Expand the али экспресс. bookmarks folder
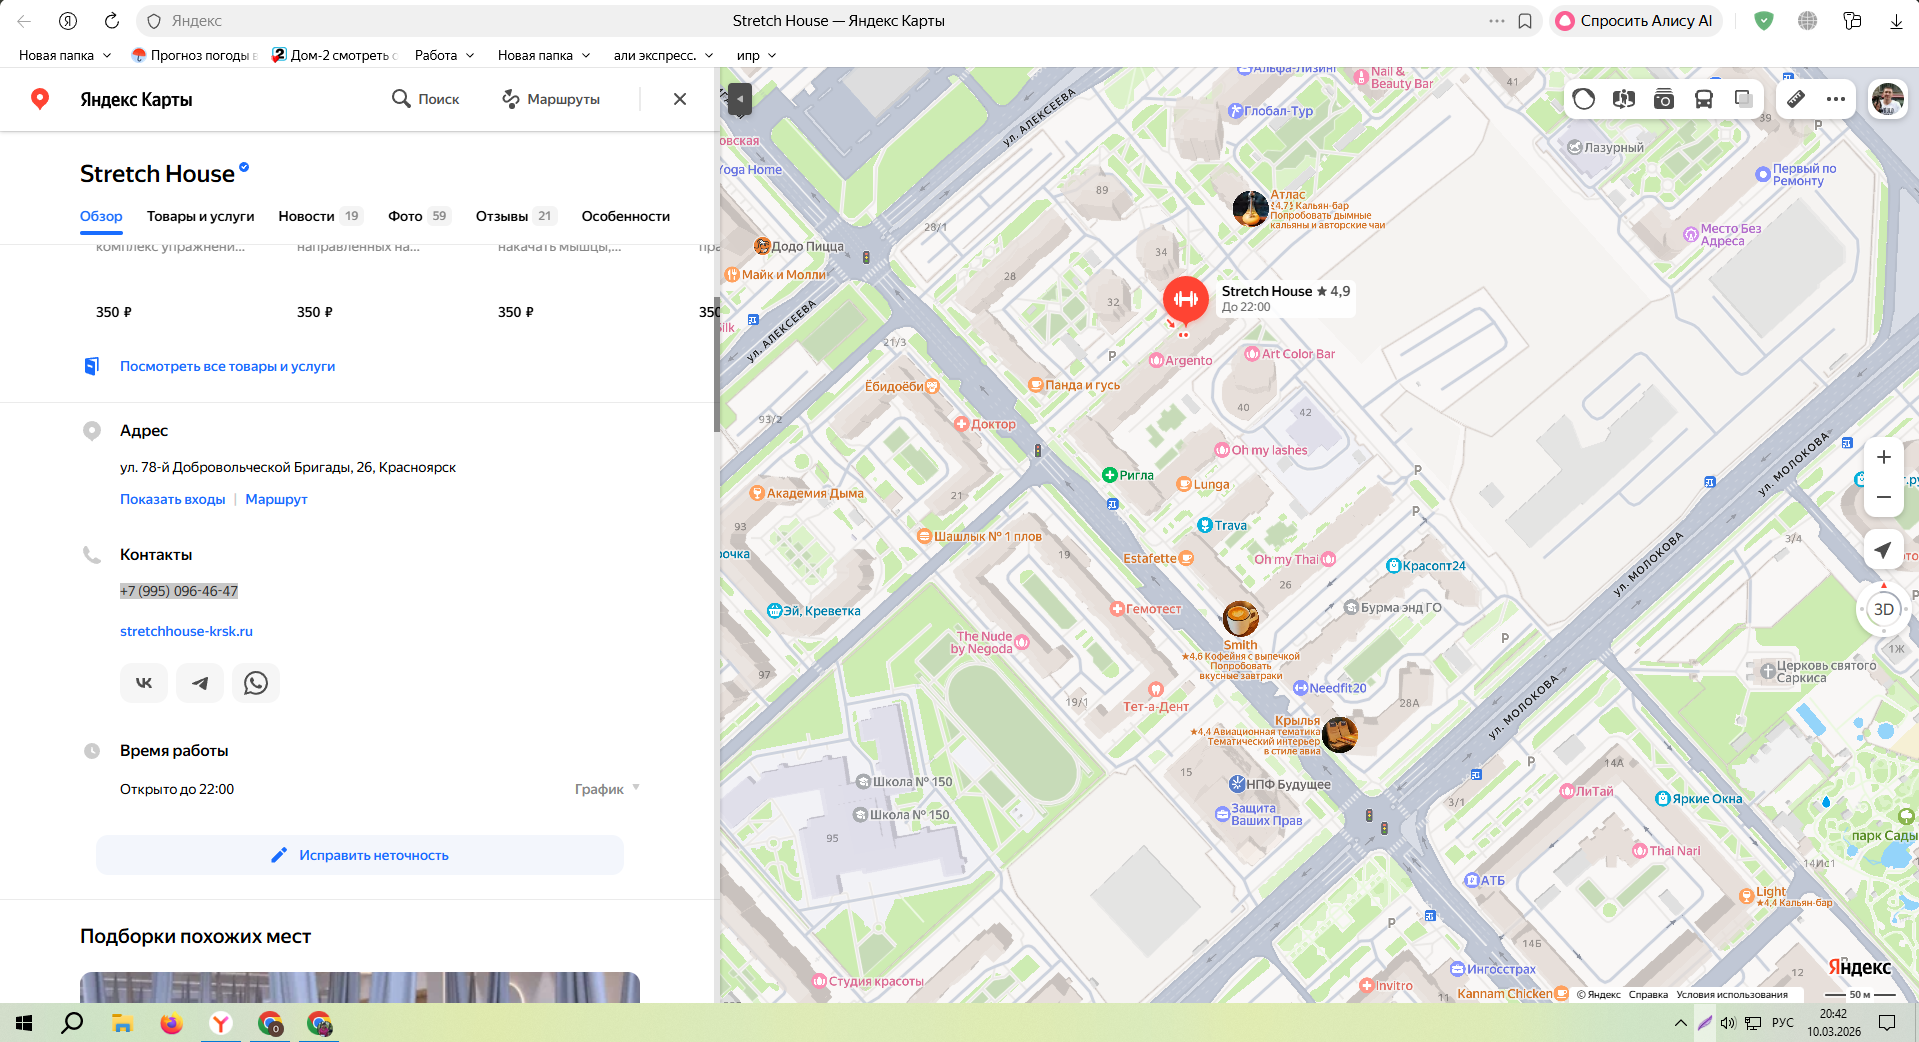 coord(663,55)
